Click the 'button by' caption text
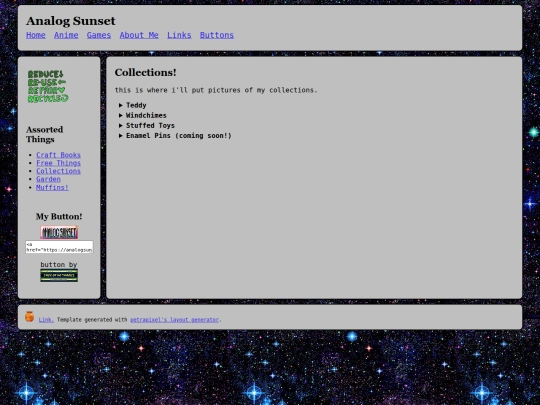The width and height of the screenshot is (540, 405). coord(59,264)
